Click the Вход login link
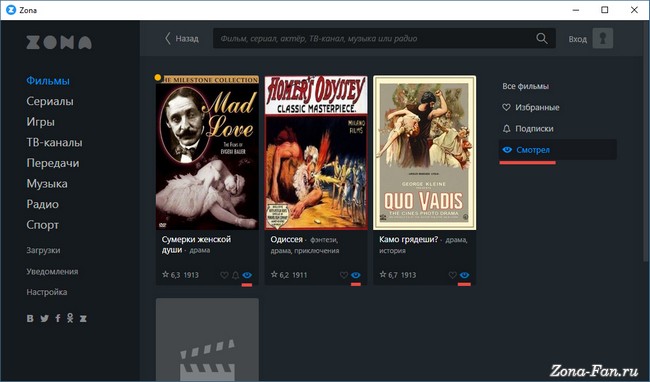 click(x=577, y=39)
